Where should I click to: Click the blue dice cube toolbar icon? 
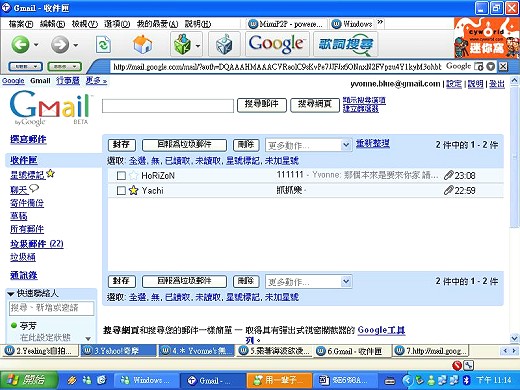pyautogui.click(x=224, y=44)
